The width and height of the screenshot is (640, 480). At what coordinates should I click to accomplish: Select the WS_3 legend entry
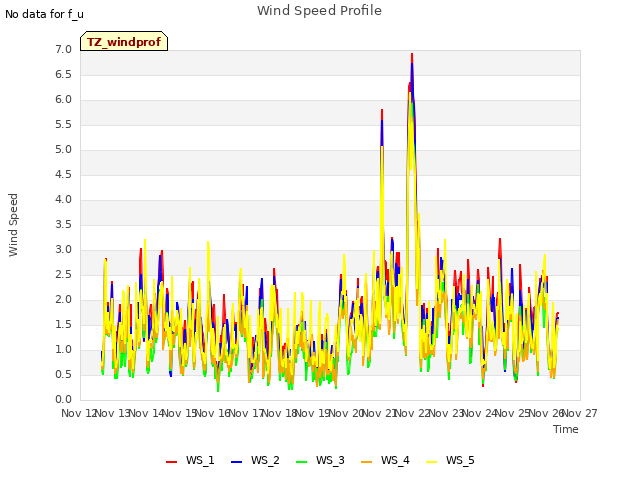tap(320, 460)
